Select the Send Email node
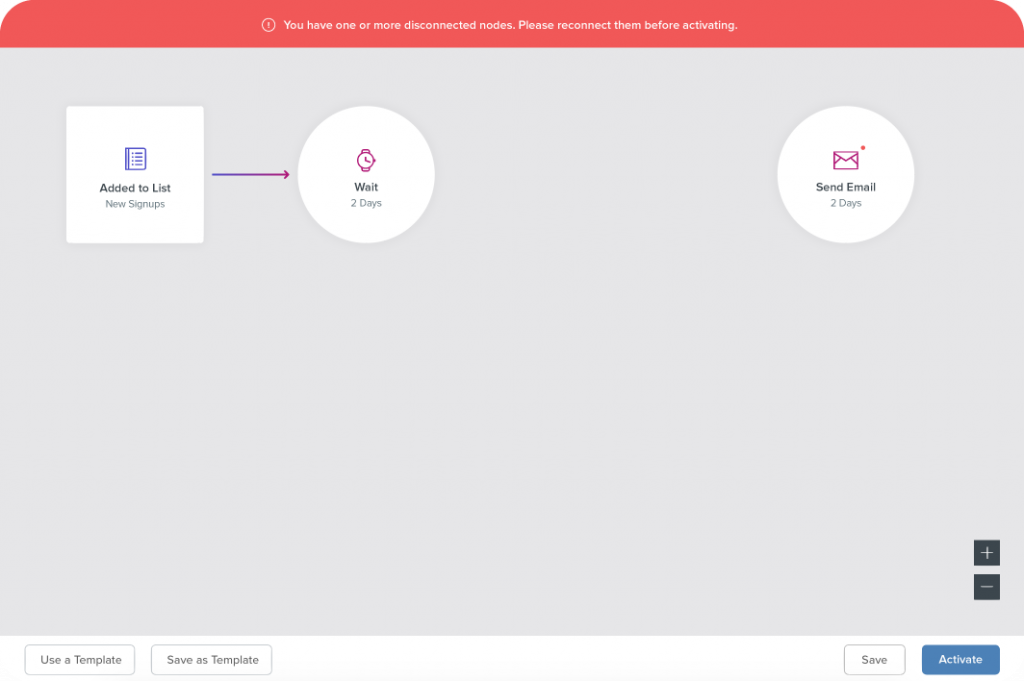1024x681 pixels. click(846, 174)
